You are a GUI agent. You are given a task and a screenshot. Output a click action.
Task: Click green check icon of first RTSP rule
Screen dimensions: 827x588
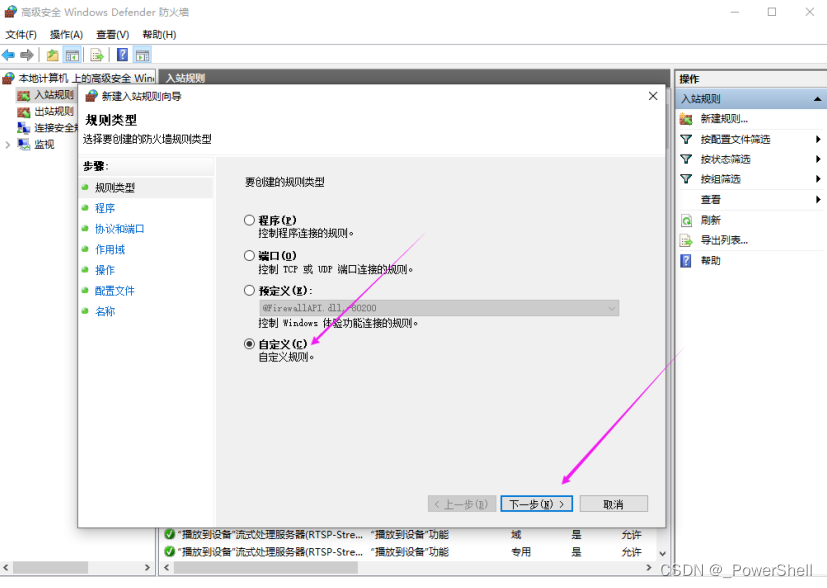[x=169, y=534]
